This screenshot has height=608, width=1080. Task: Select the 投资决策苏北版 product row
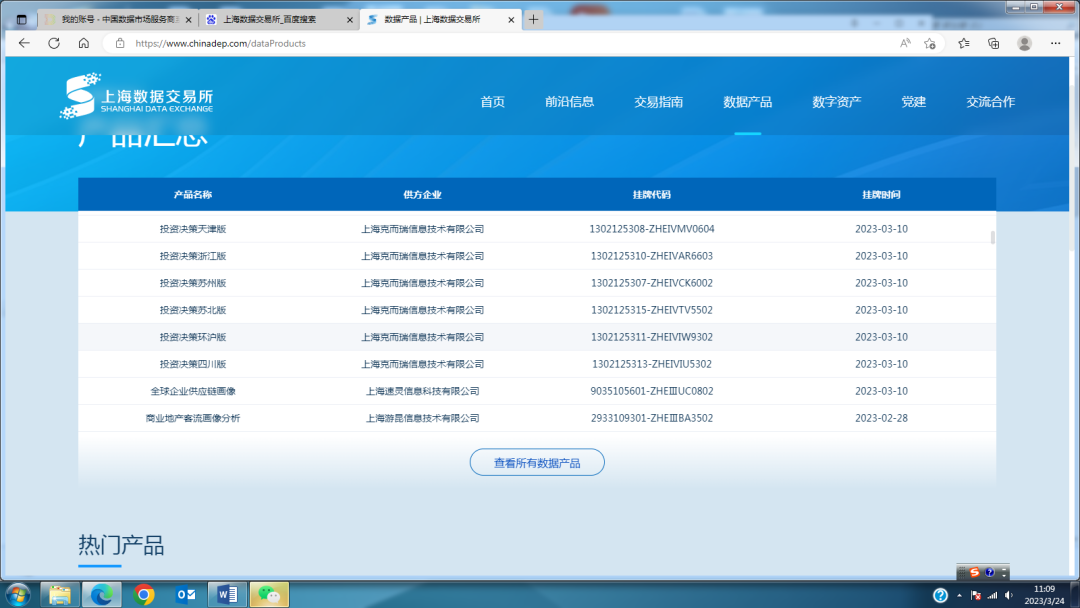click(537, 310)
